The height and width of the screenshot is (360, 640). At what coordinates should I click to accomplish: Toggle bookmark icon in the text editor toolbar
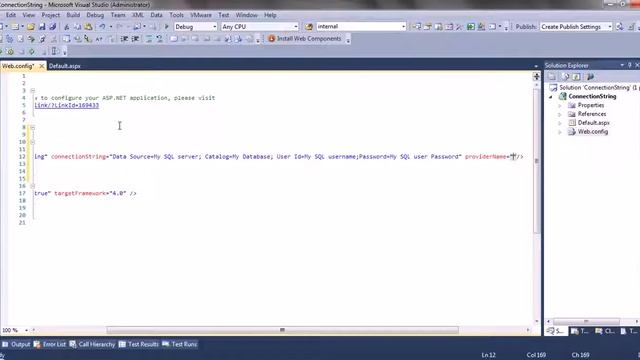click(174, 39)
